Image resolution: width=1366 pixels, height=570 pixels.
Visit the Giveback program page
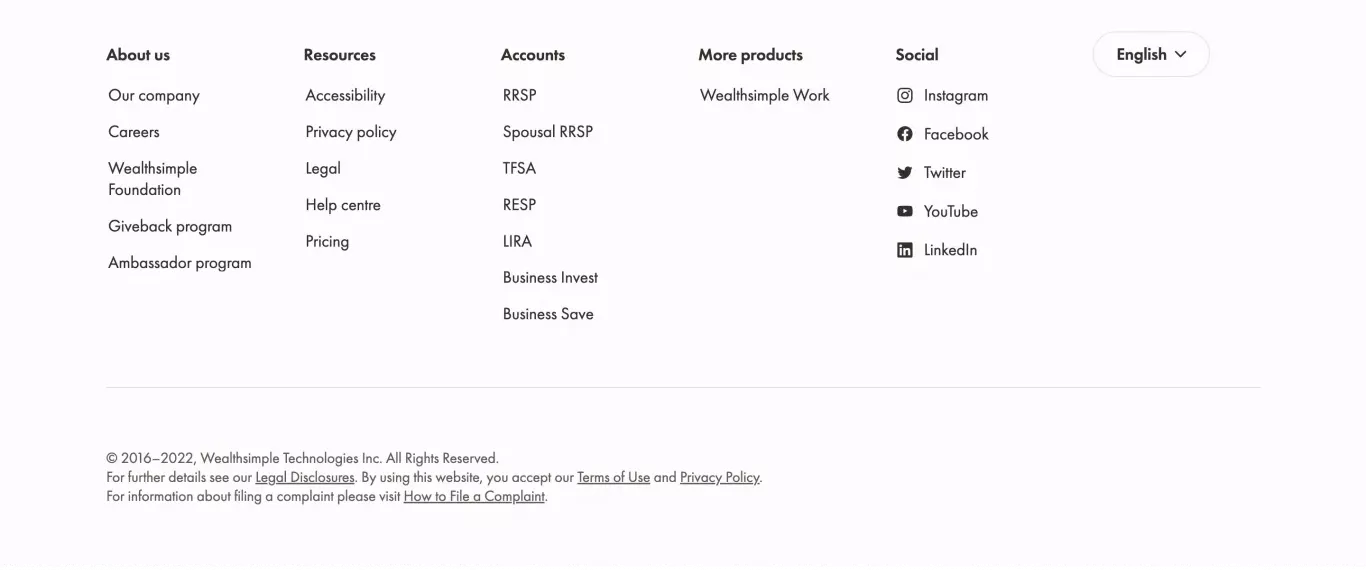point(170,226)
